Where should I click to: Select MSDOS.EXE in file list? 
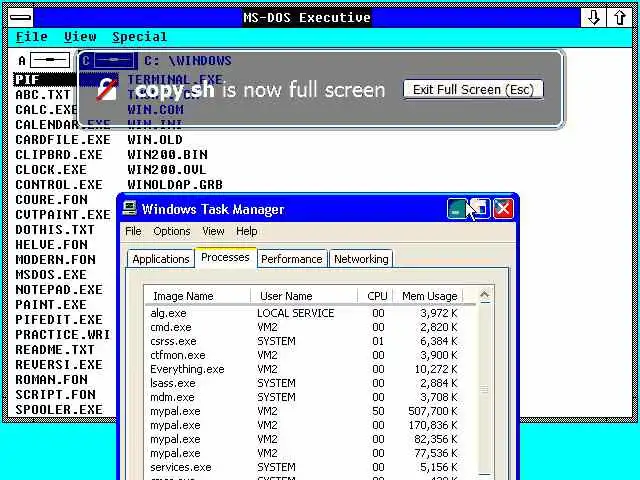pos(51,275)
